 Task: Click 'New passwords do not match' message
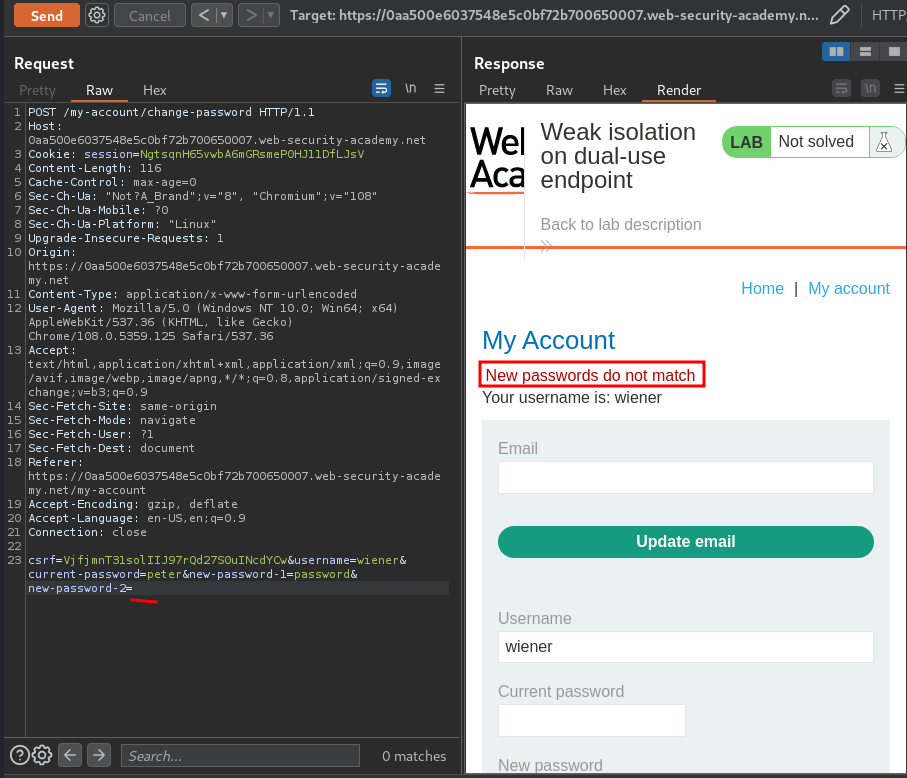(591, 375)
